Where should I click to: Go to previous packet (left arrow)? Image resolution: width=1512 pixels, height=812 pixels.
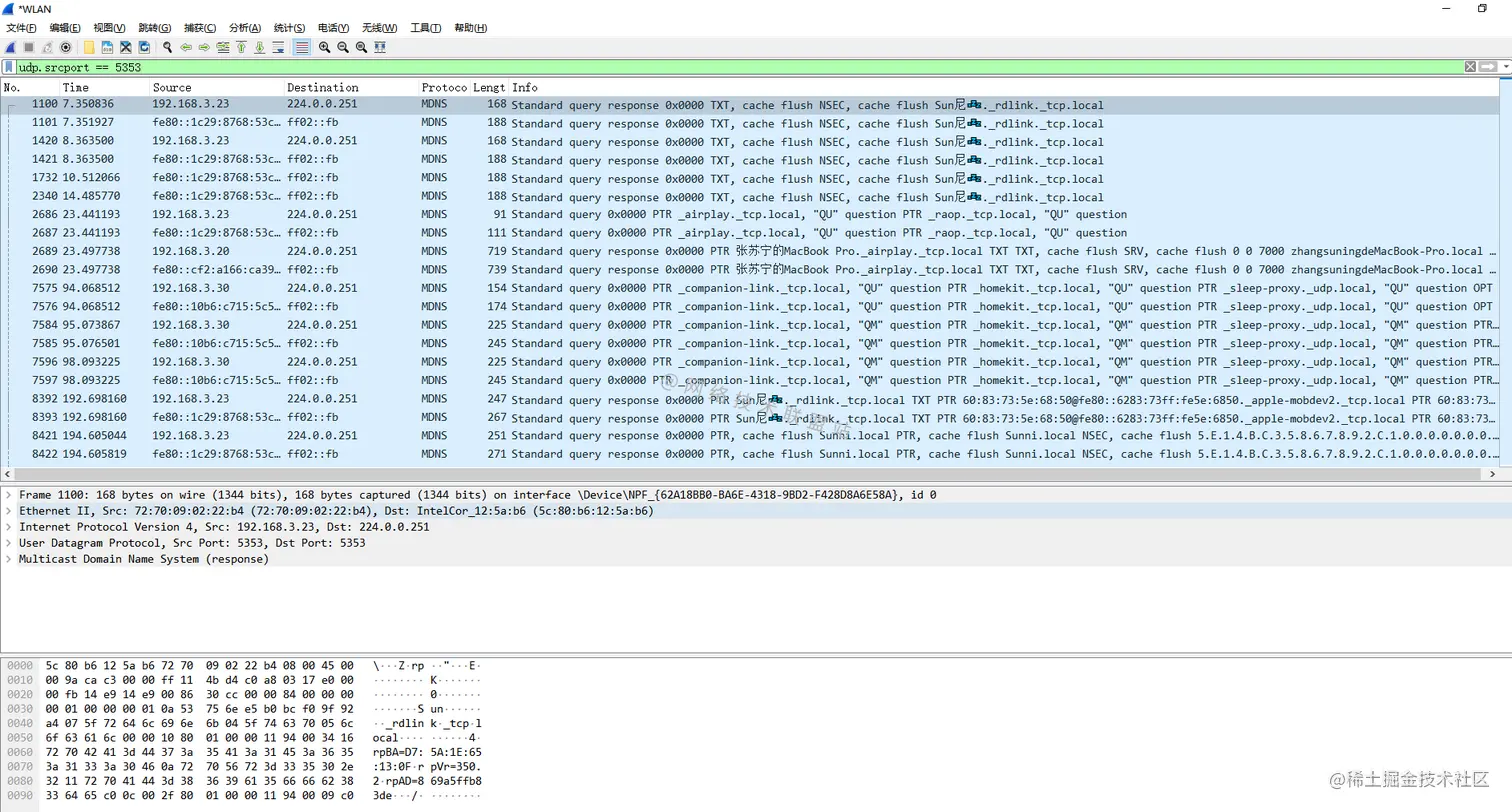pyautogui.click(x=186, y=47)
